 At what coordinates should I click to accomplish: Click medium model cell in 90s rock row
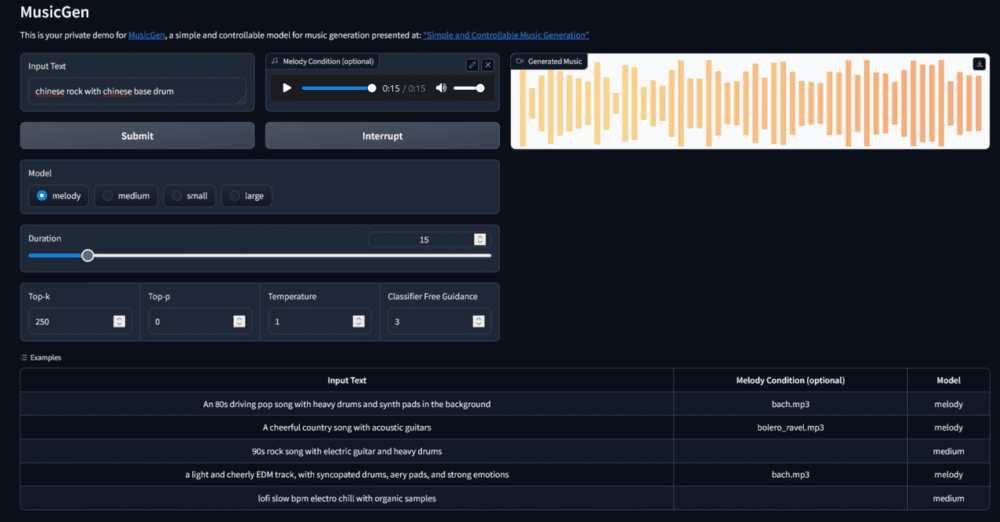click(x=948, y=451)
